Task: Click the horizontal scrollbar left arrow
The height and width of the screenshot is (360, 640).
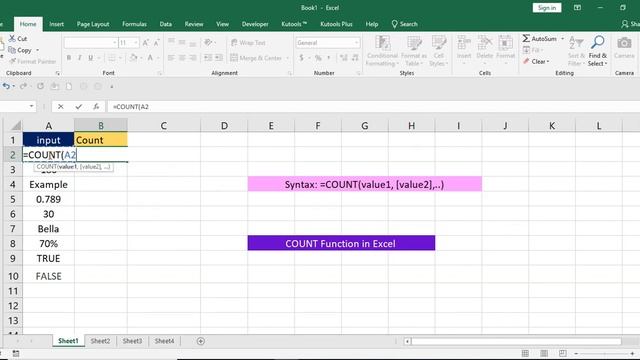Action: 407,341
